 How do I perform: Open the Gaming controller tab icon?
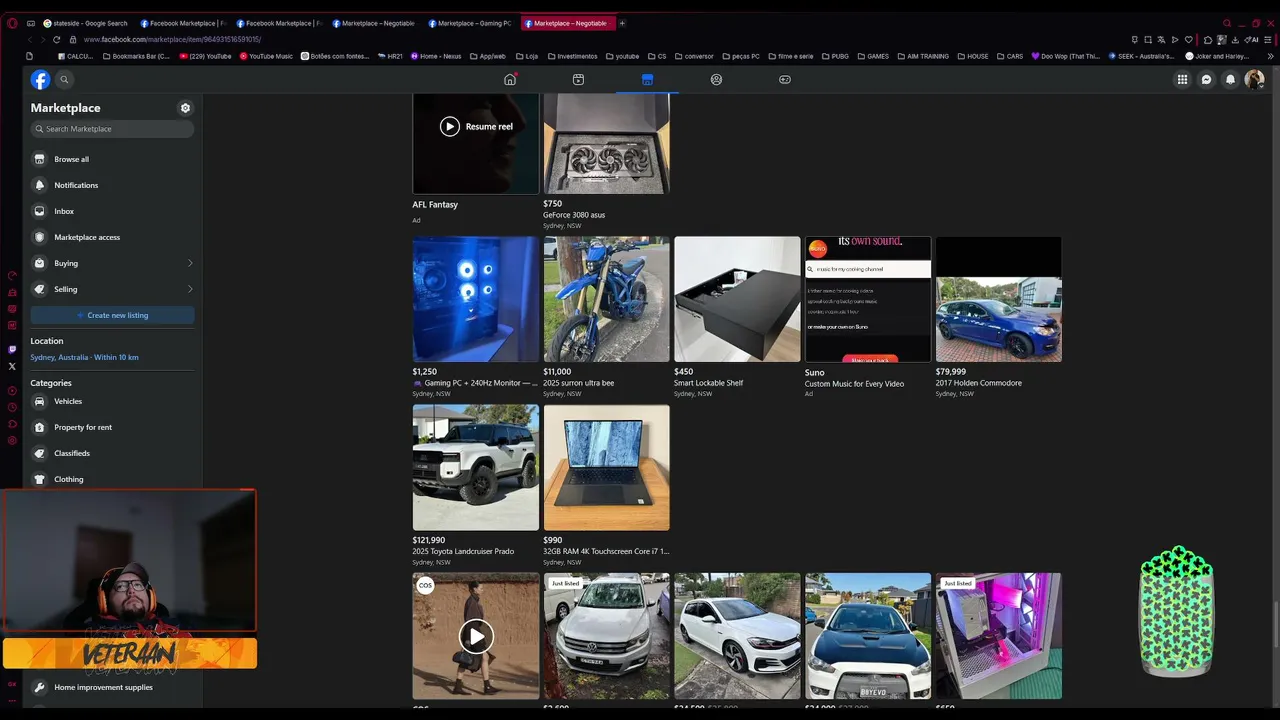785,79
